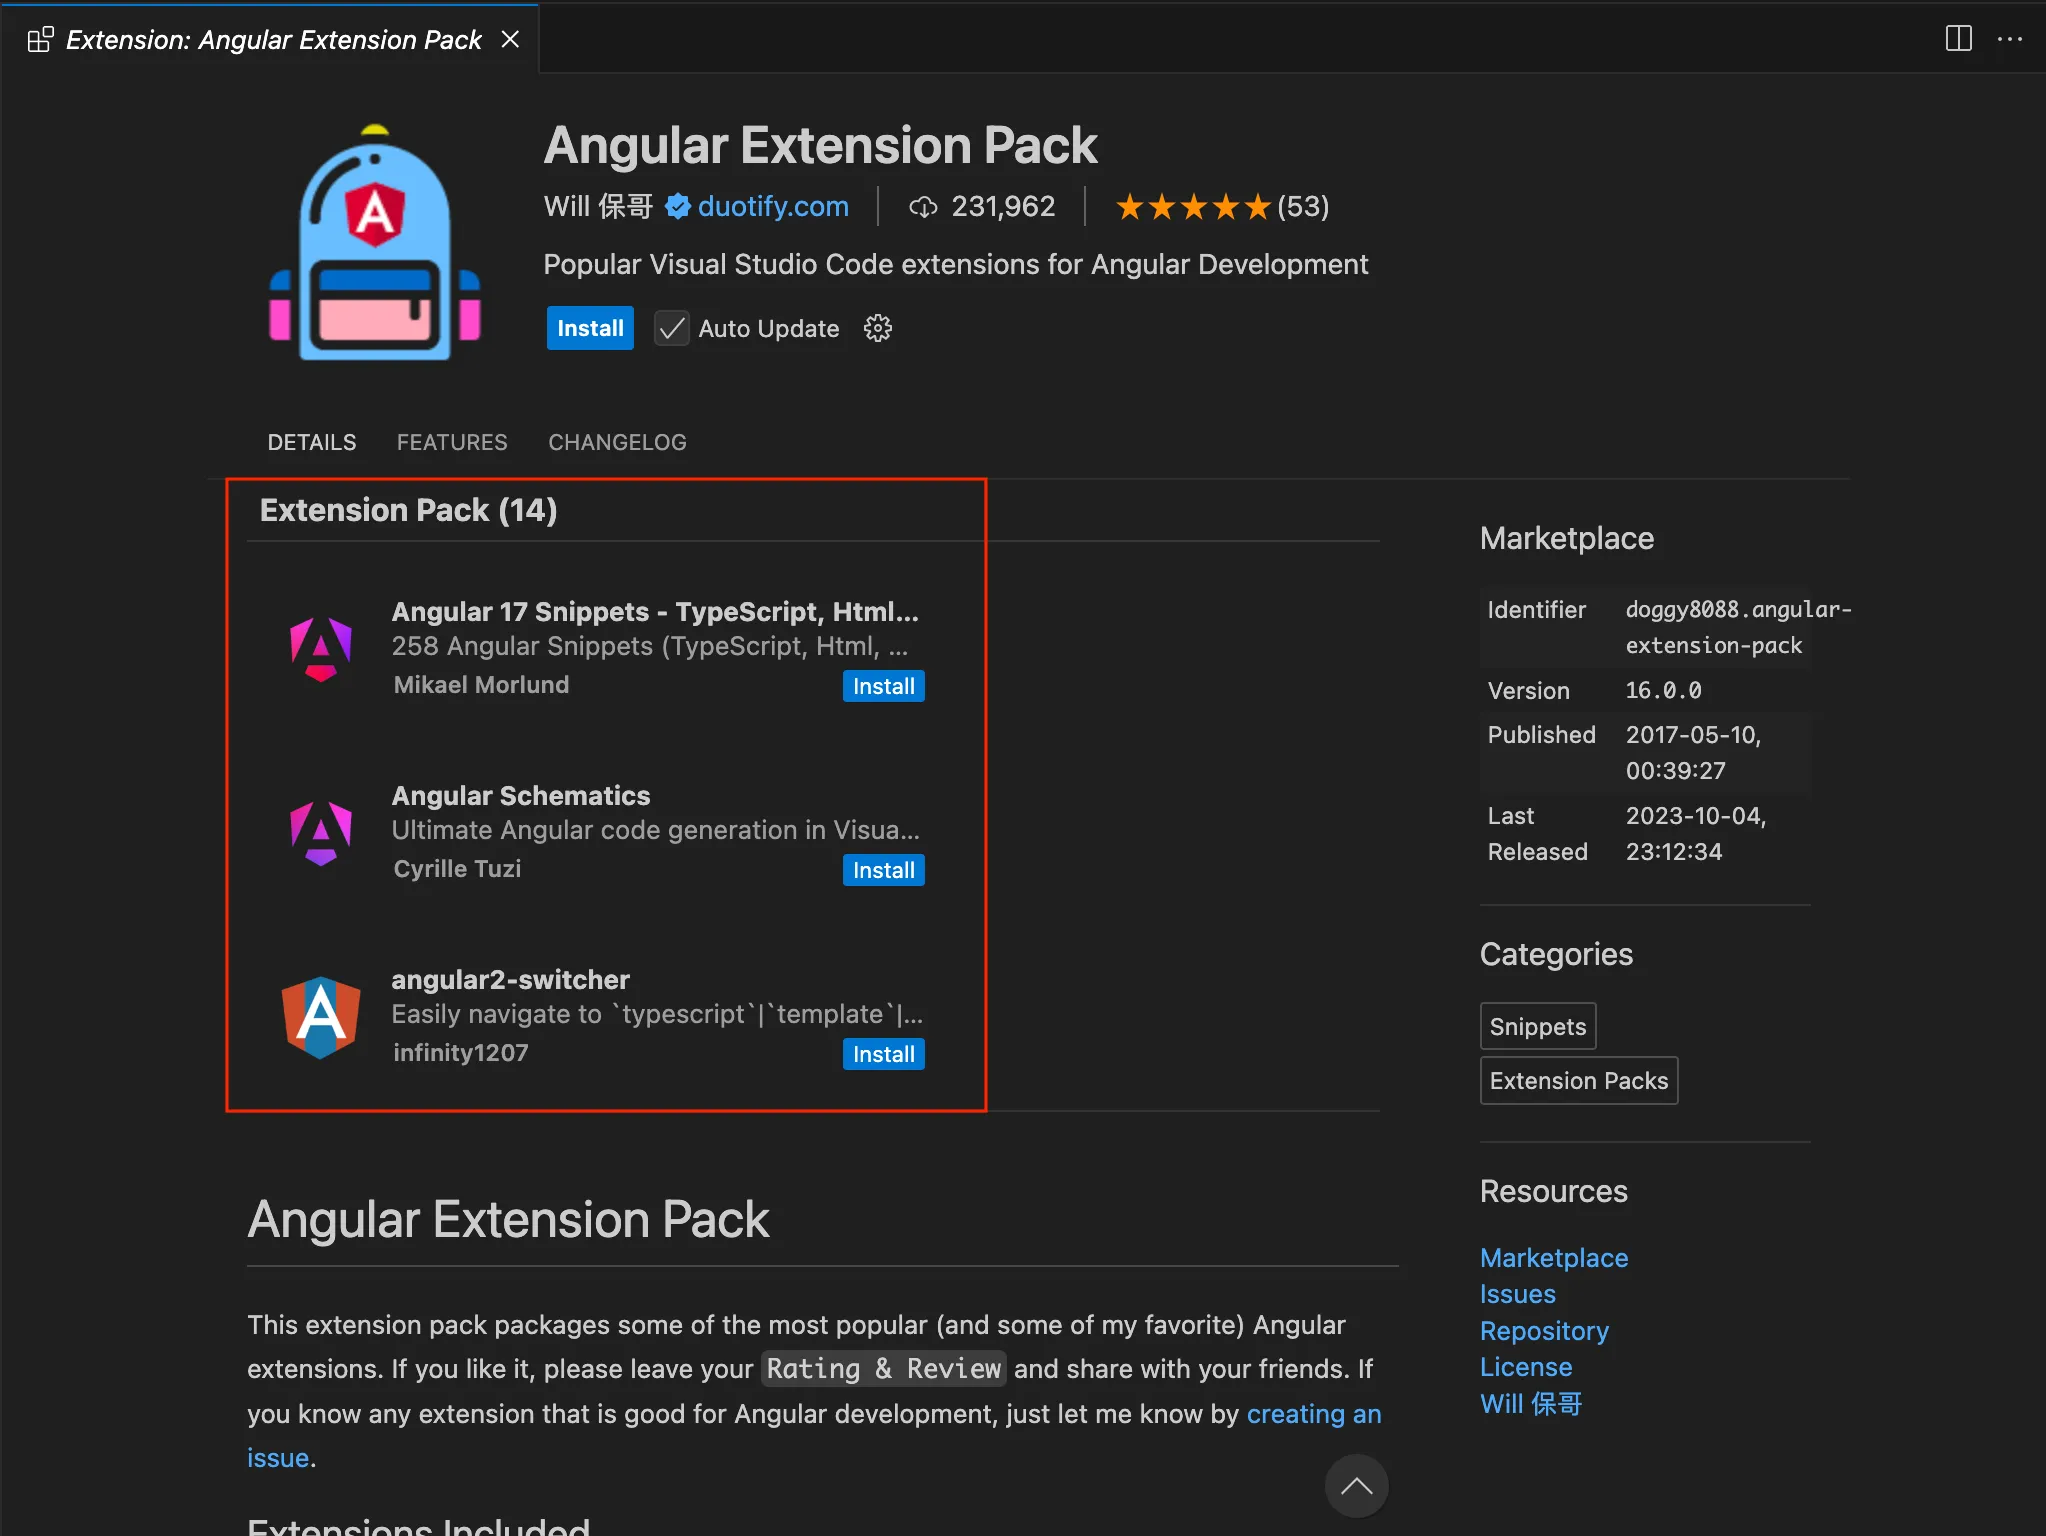Click the Angular Schematics logo icon
Screen dimensions: 2046x1536
pyautogui.click(x=320, y=832)
